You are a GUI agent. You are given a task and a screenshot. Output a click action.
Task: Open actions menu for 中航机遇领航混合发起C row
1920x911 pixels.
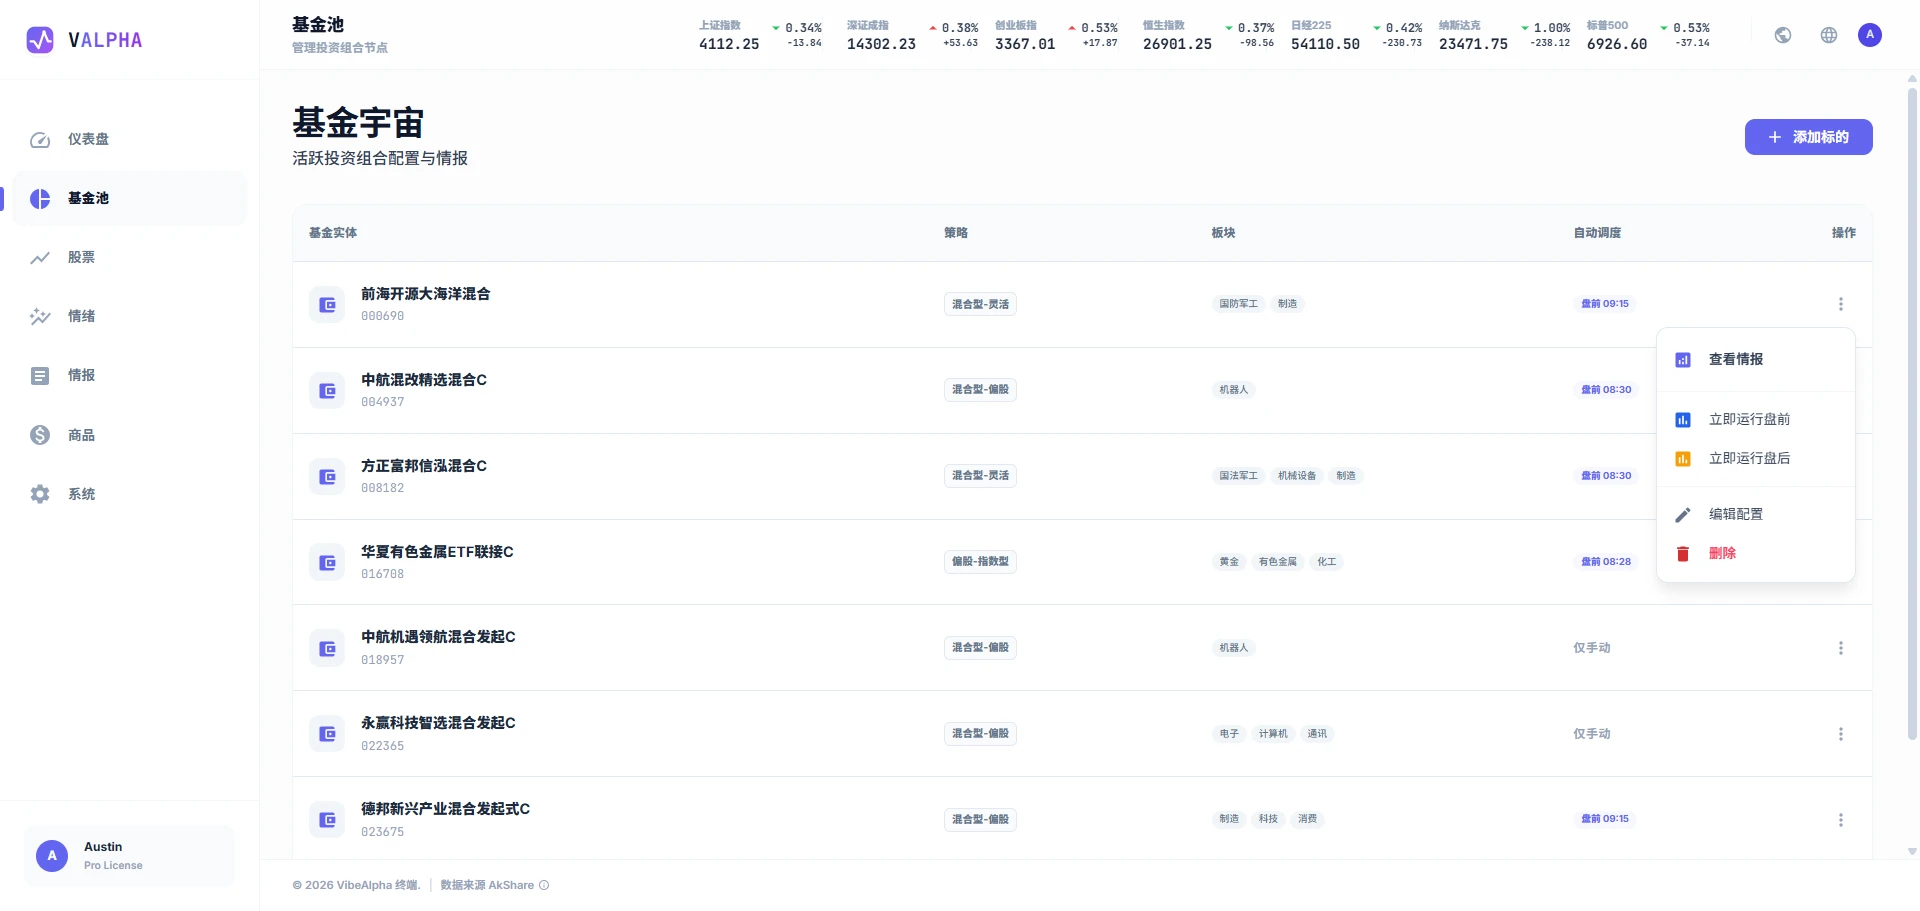[1841, 648]
